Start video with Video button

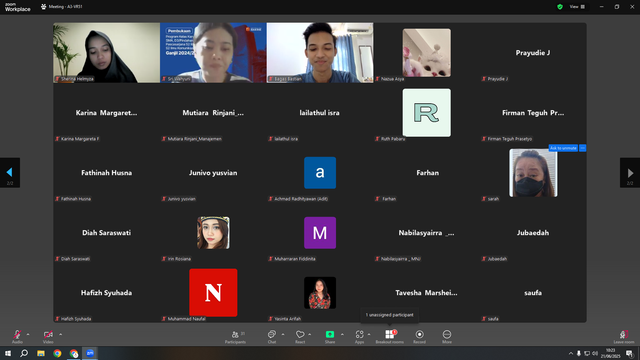click(x=48, y=336)
